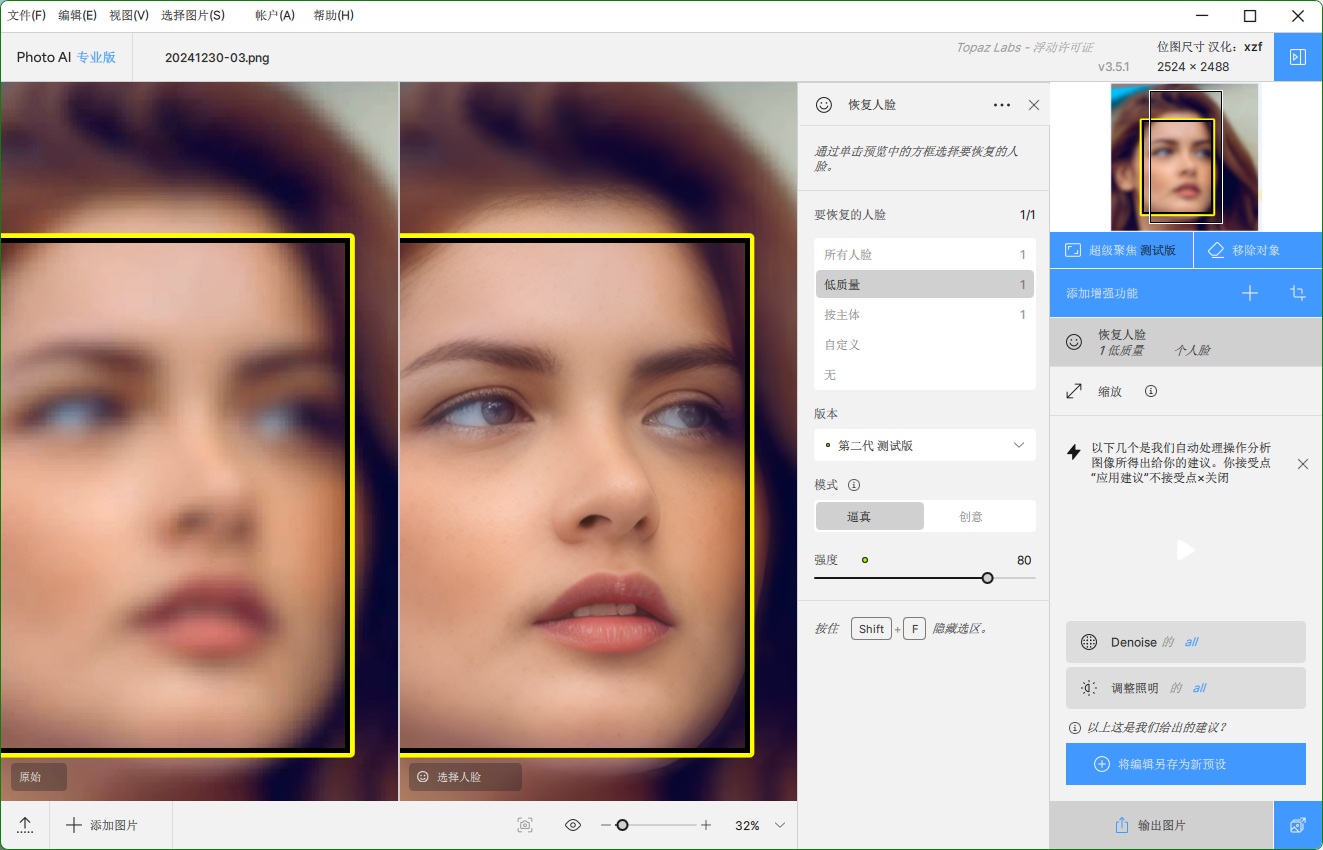
Task: Select the 恢复人脸 enhancement row
Action: coord(1186,342)
